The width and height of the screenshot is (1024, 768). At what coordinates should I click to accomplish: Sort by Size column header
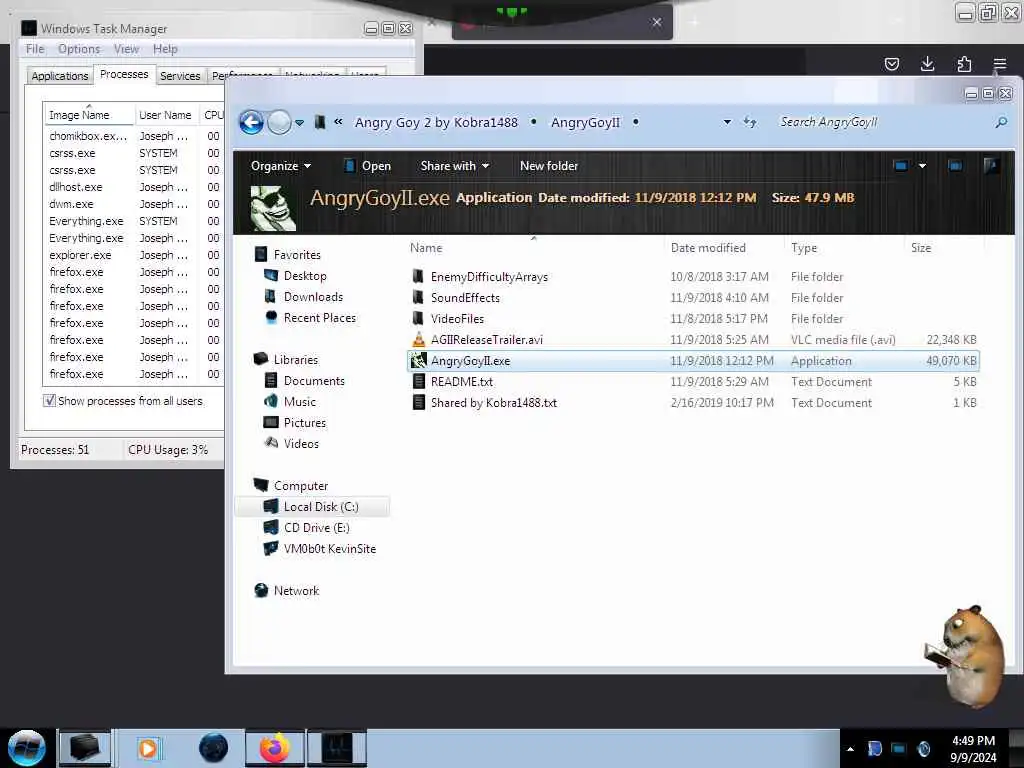pos(921,248)
